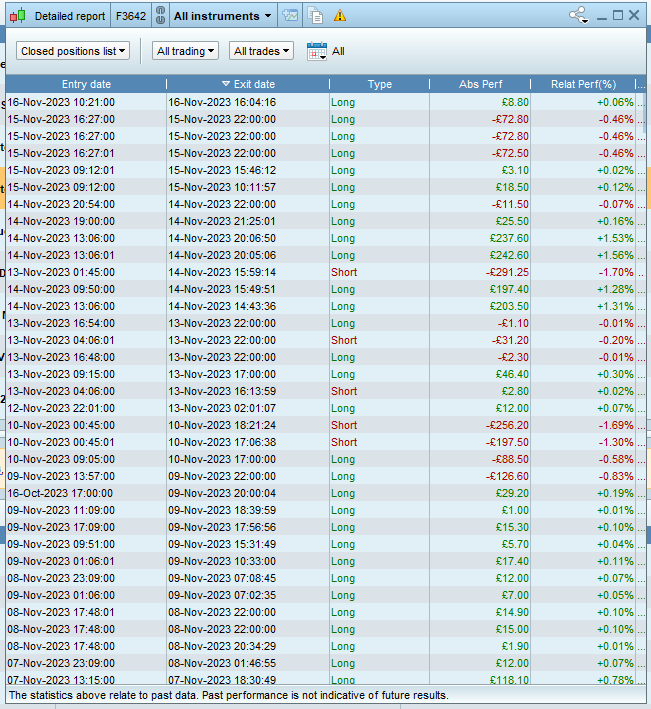Sort by the Entry date column header

(86, 84)
